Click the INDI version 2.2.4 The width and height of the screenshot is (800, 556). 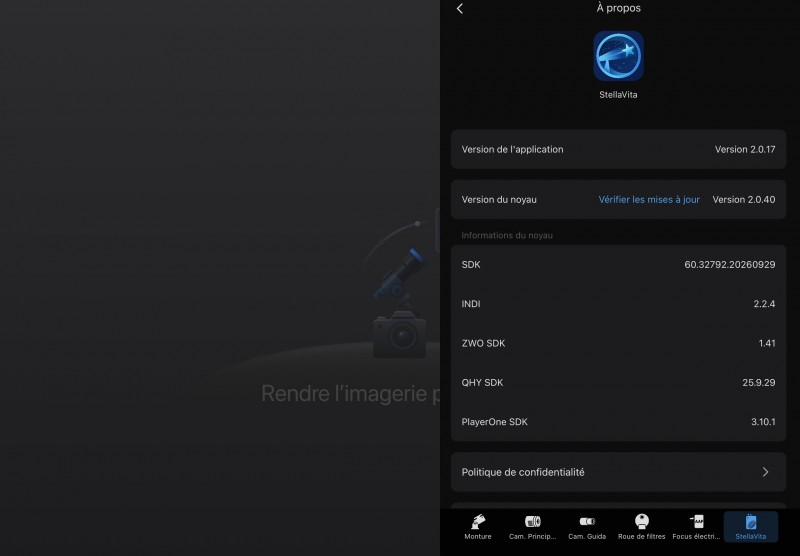(764, 304)
